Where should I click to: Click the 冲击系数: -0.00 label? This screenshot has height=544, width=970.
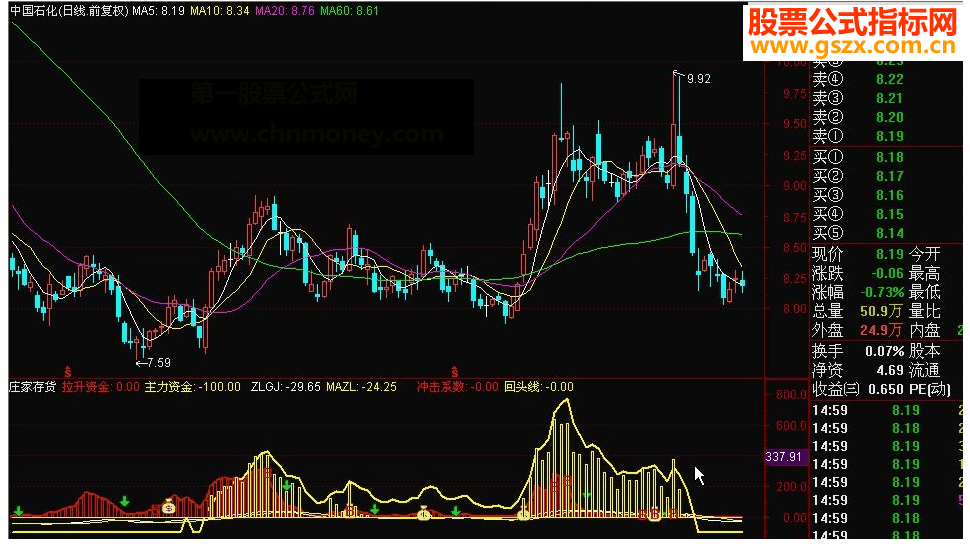(x=457, y=387)
